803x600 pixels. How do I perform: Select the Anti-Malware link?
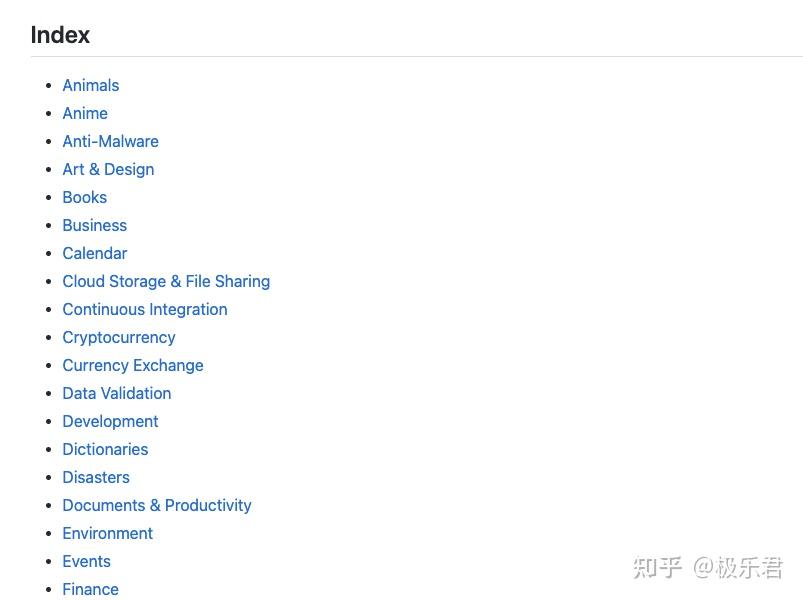coord(110,141)
